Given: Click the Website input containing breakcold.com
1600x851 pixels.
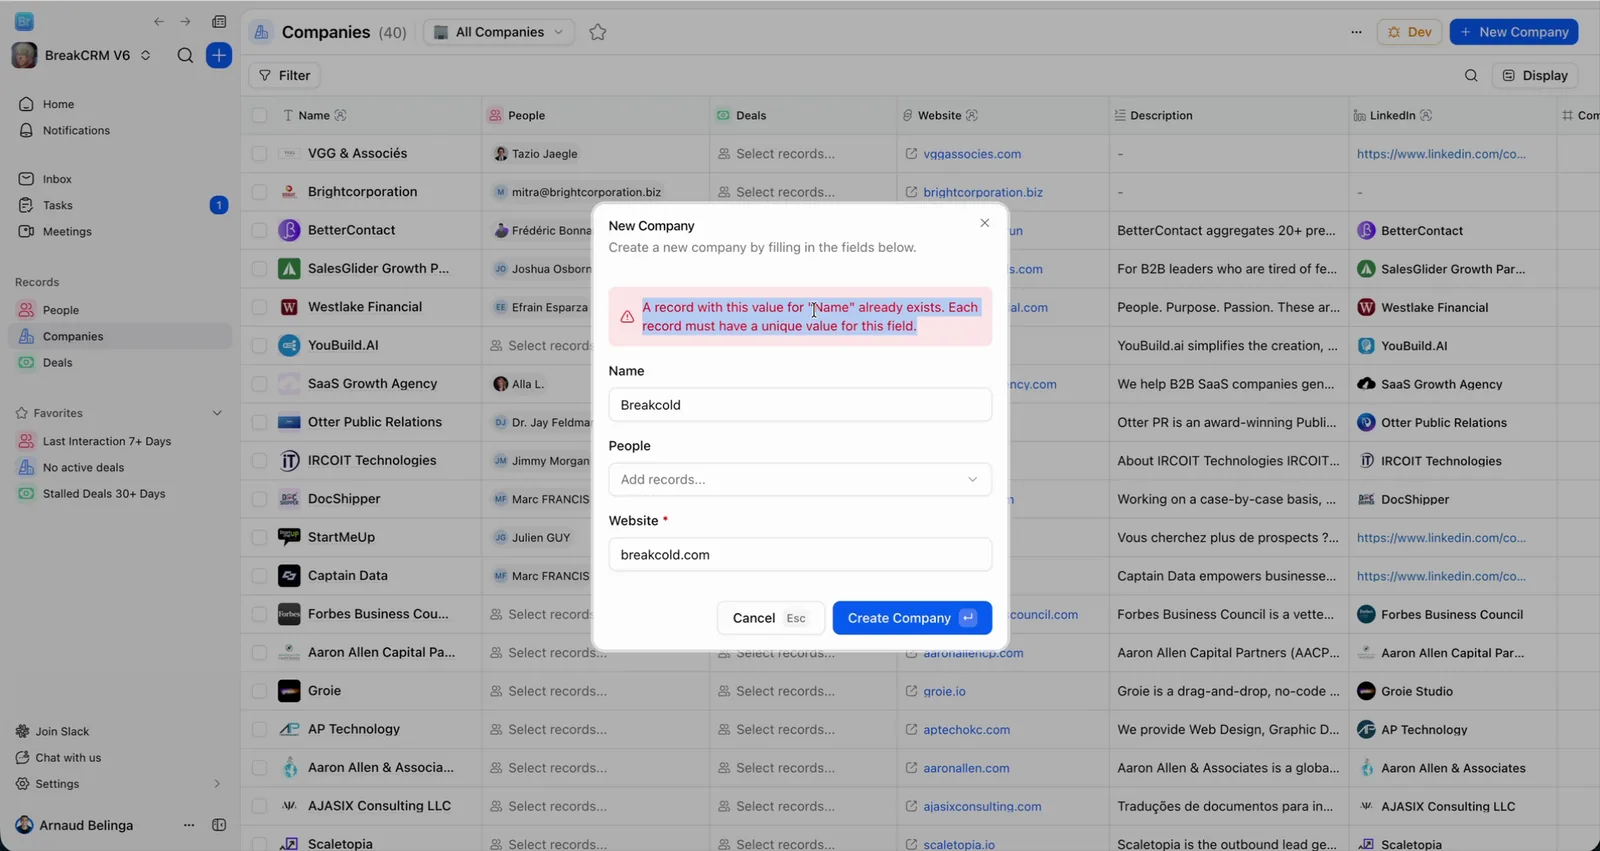Looking at the screenshot, I should [x=800, y=555].
